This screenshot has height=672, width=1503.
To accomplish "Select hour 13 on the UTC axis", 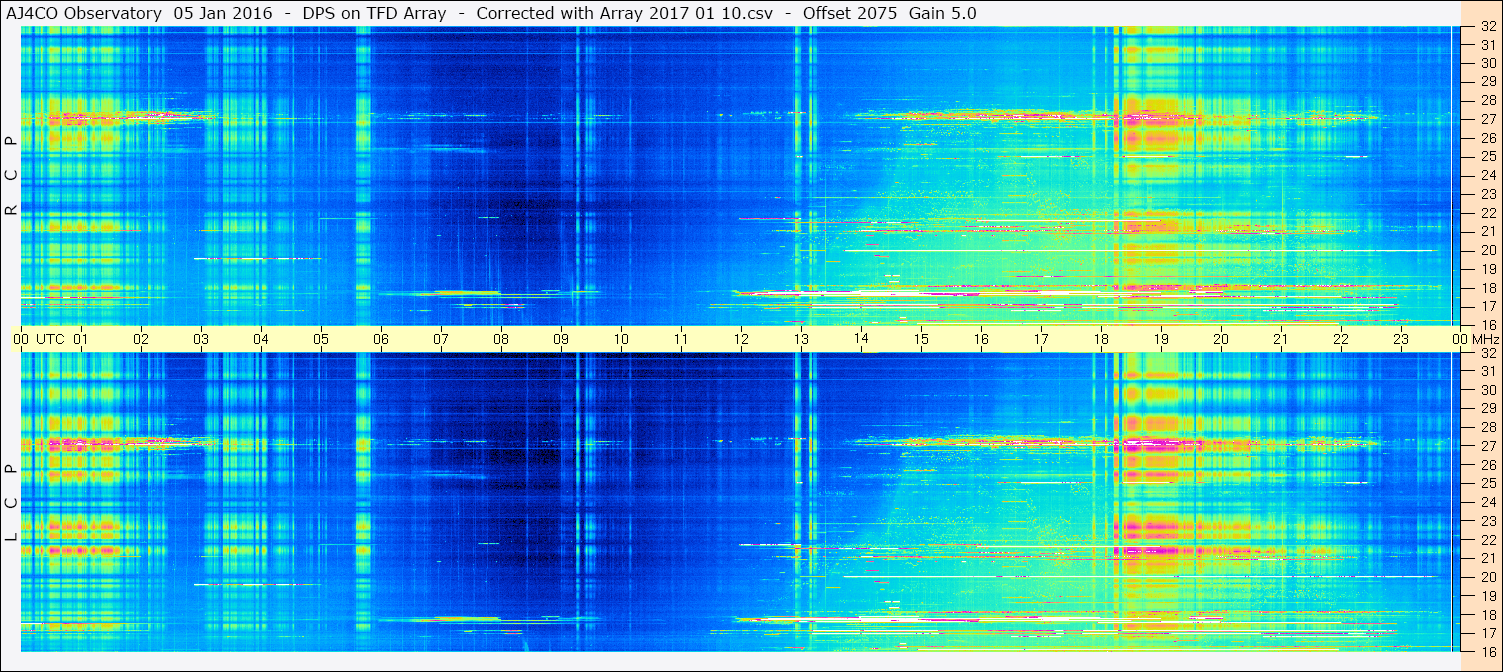I will (801, 339).
